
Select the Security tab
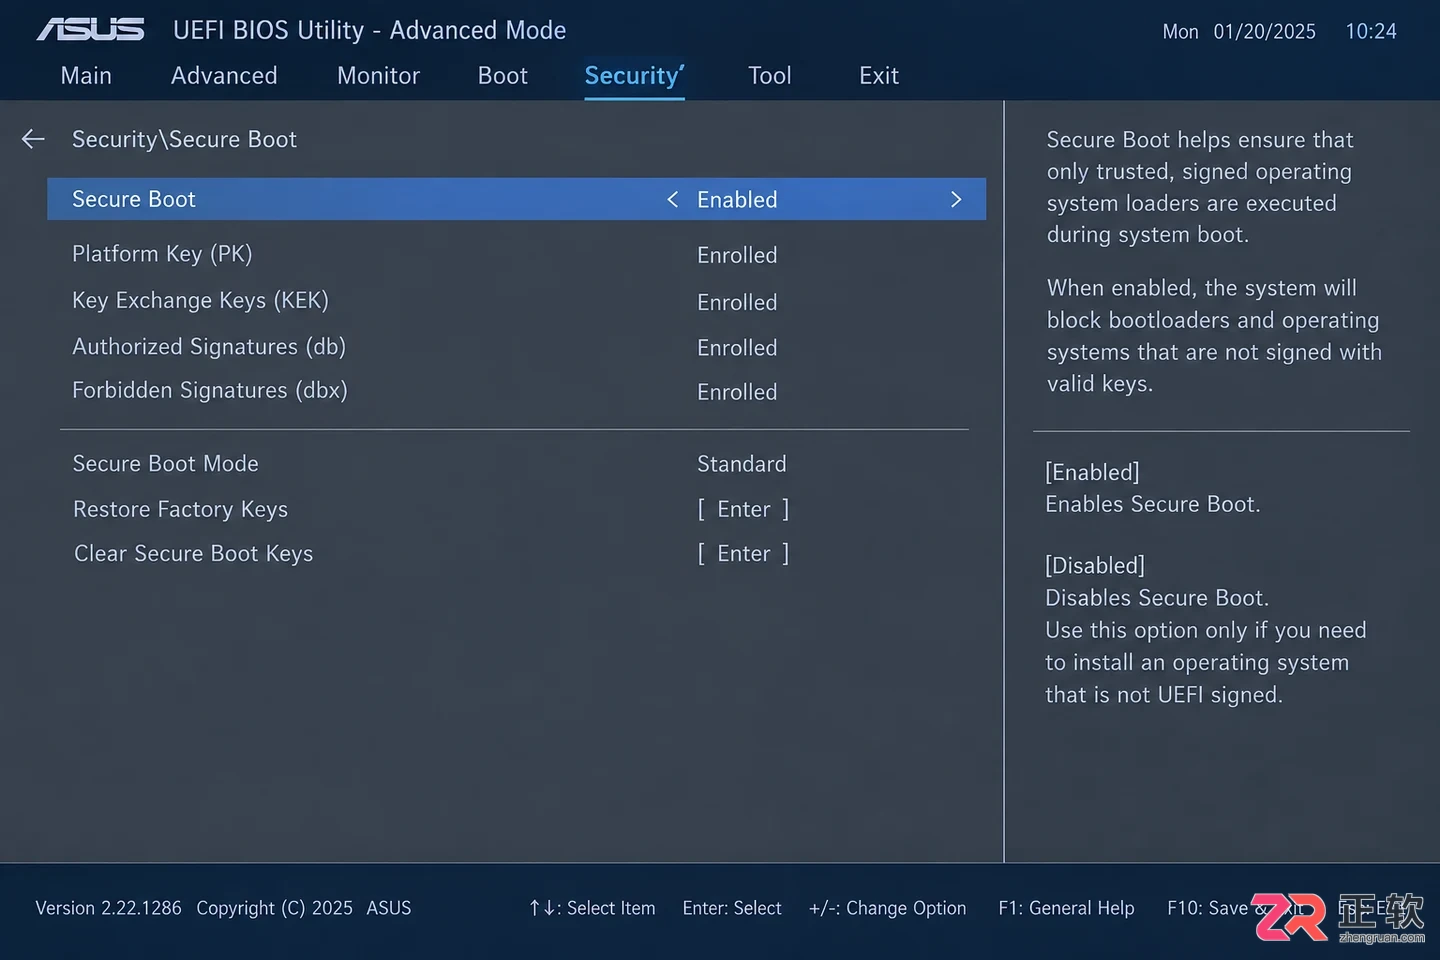(x=634, y=76)
